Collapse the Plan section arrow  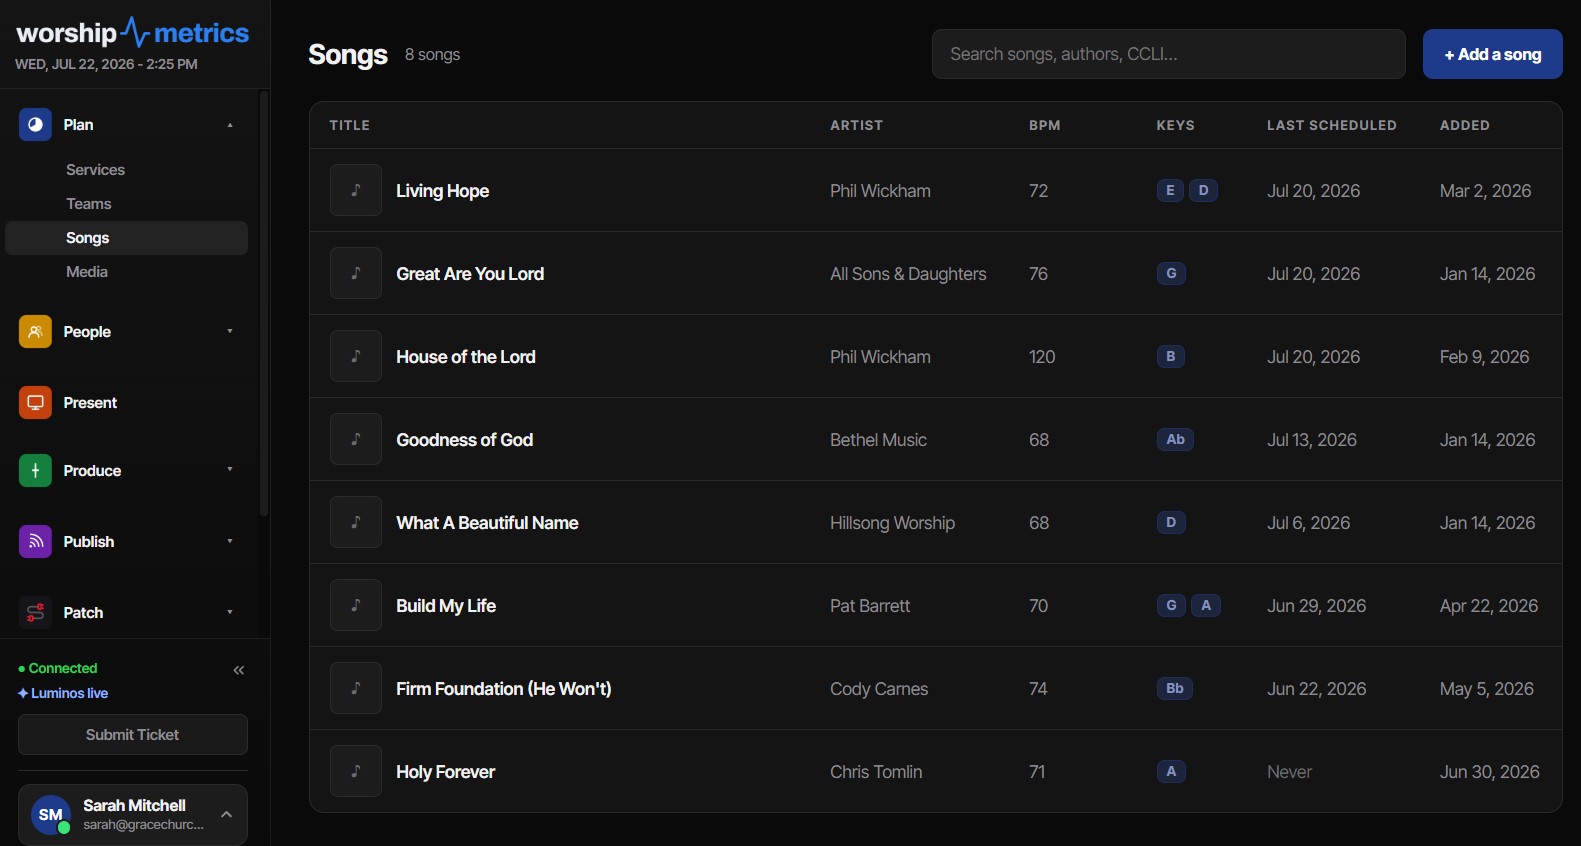click(230, 125)
